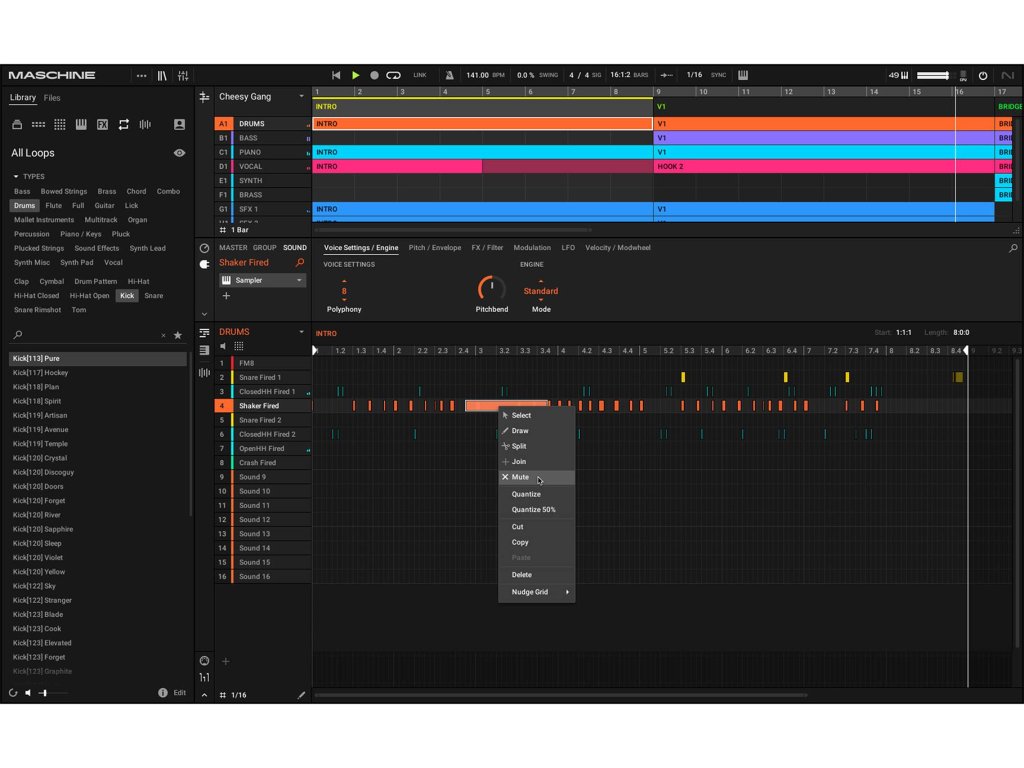This screenshot has height=768, width=1024.
Task: Select the Sounds grid icon in library
Action: pyautogui.click(x=59, y=124)
